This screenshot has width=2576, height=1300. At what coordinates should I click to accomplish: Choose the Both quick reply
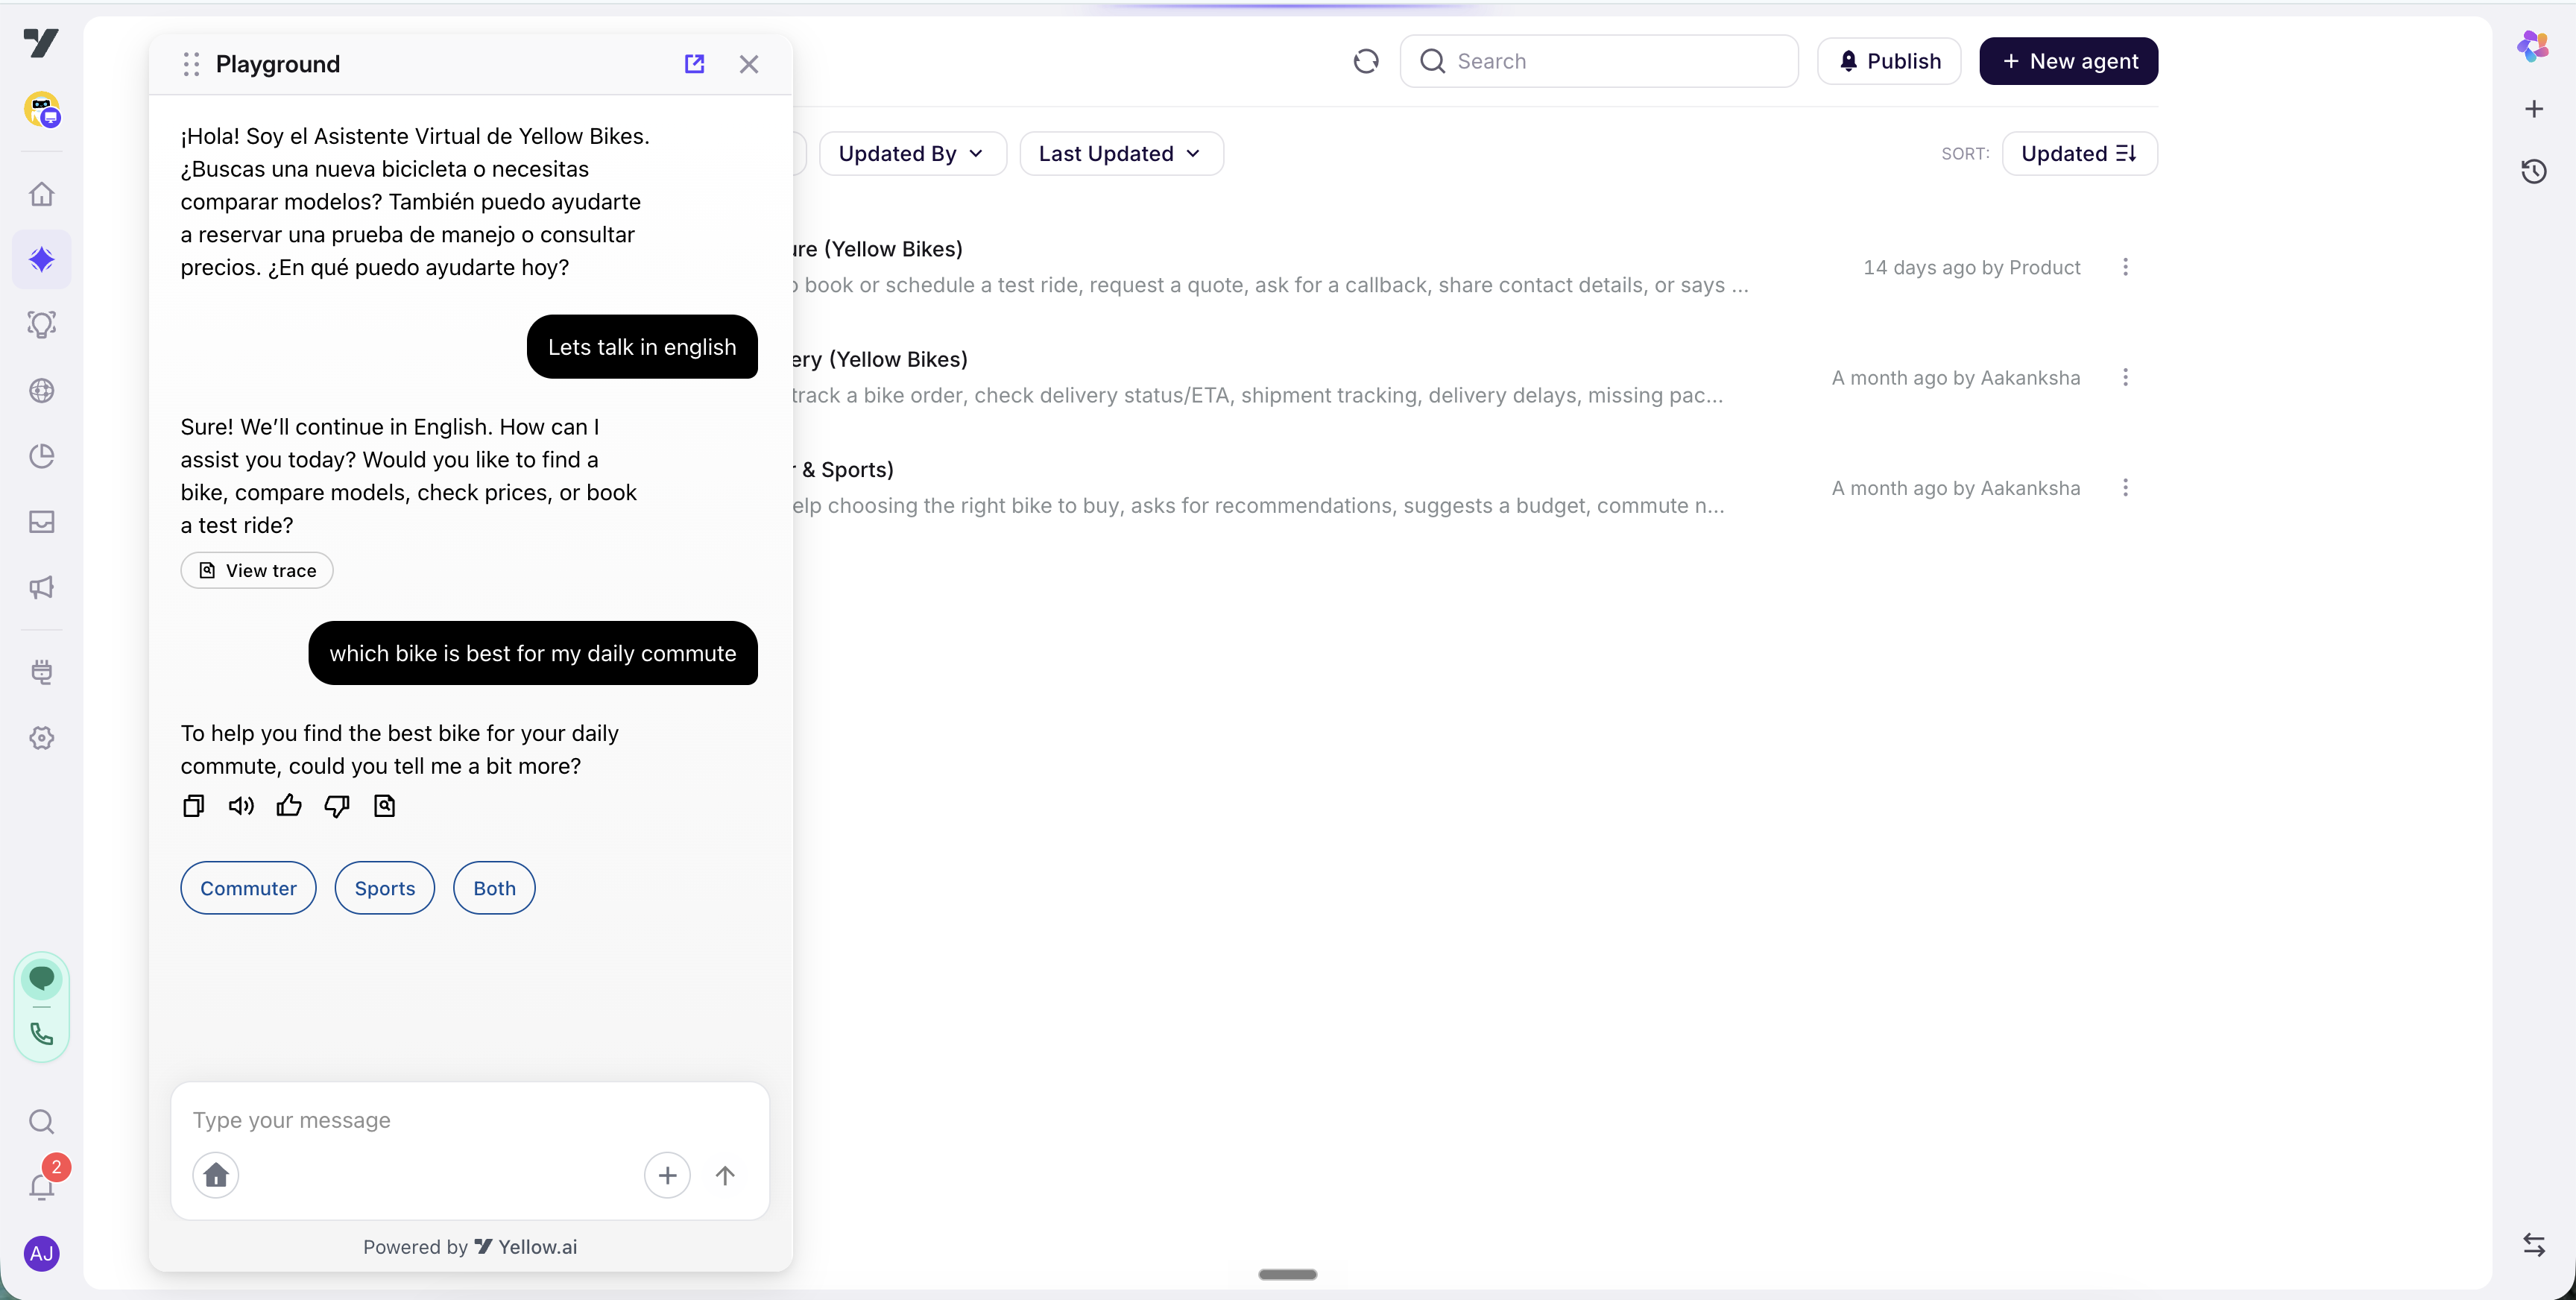pyautogui.click(x=494, y=888)
